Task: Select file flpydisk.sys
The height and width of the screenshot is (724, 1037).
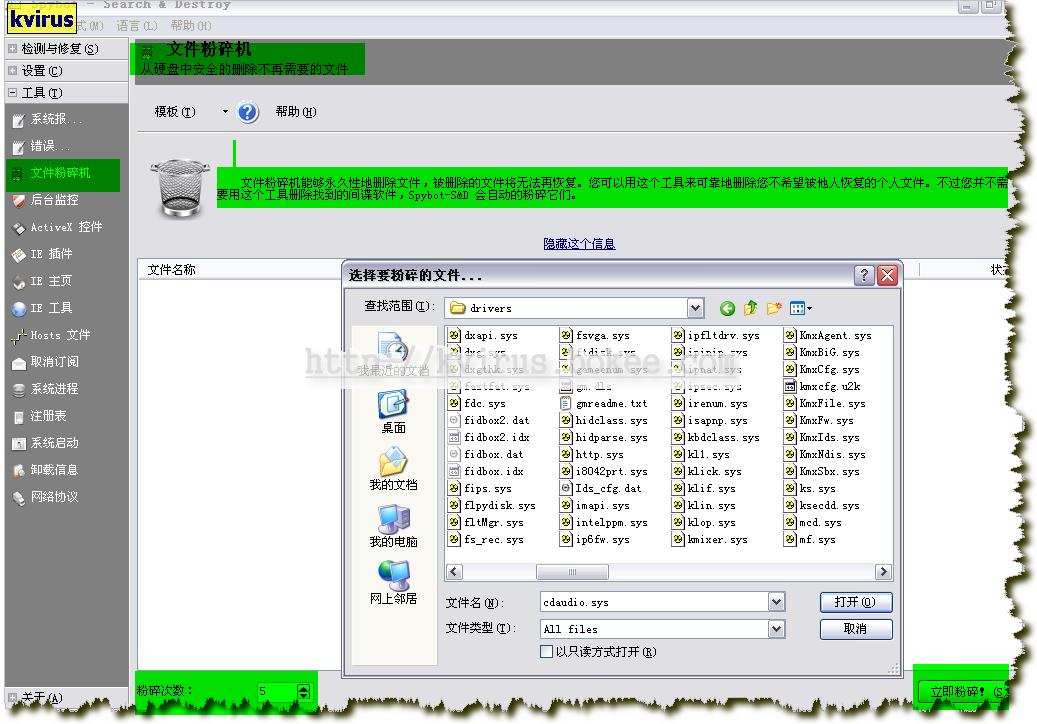Action: pos(492,506)
